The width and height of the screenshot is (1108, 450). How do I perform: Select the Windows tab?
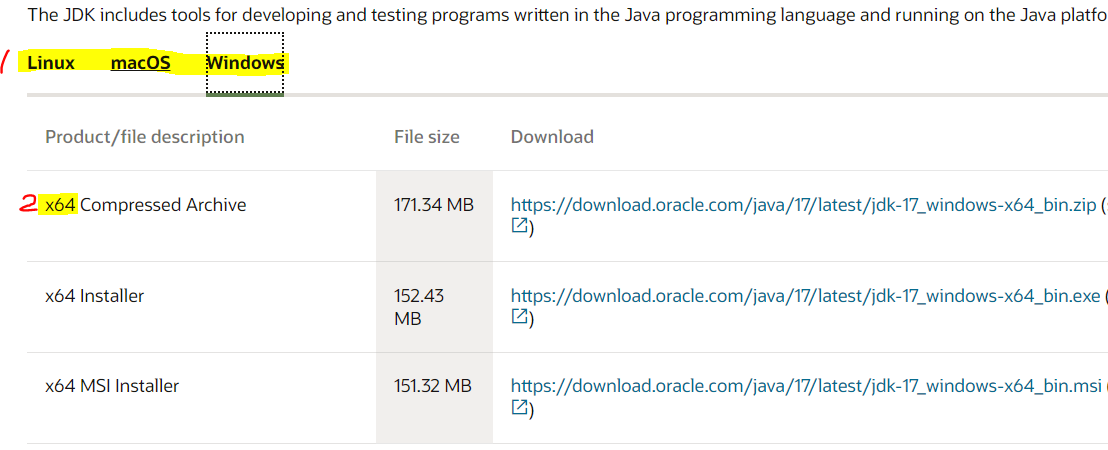pos(245,63)
